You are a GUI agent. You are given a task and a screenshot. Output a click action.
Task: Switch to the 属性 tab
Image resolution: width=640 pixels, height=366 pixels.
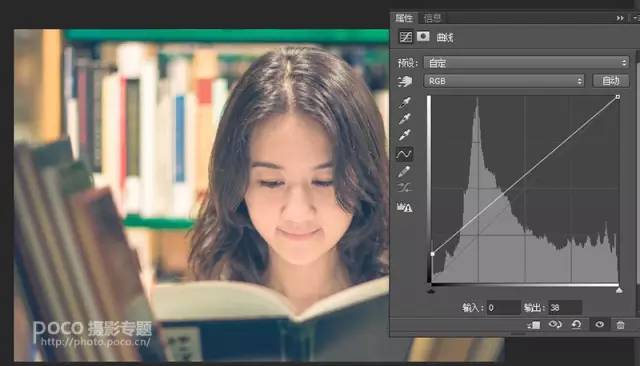tap(404, 18)
